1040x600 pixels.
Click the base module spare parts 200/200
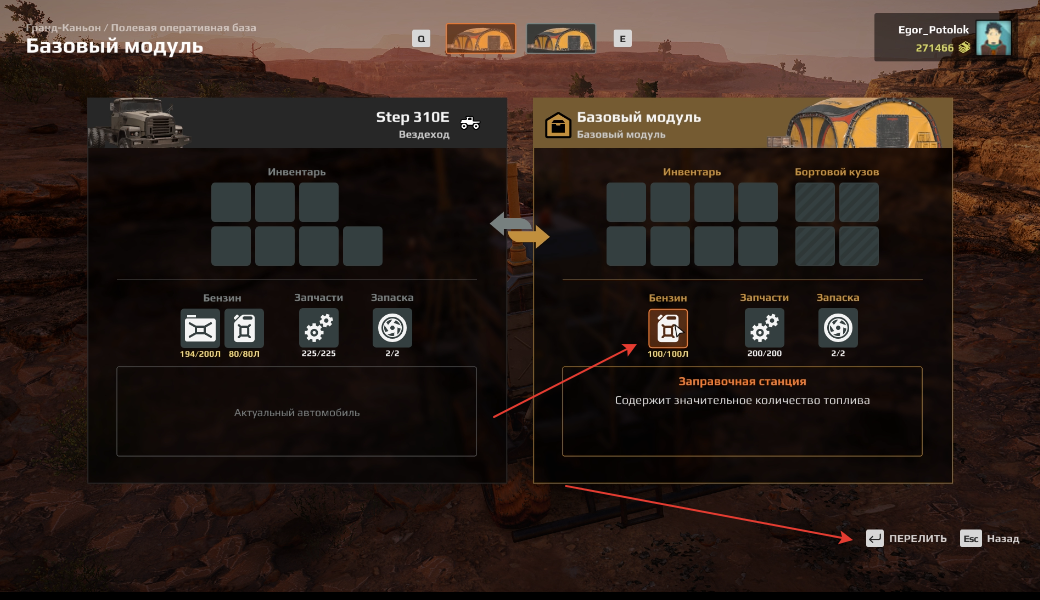[764, 328]
